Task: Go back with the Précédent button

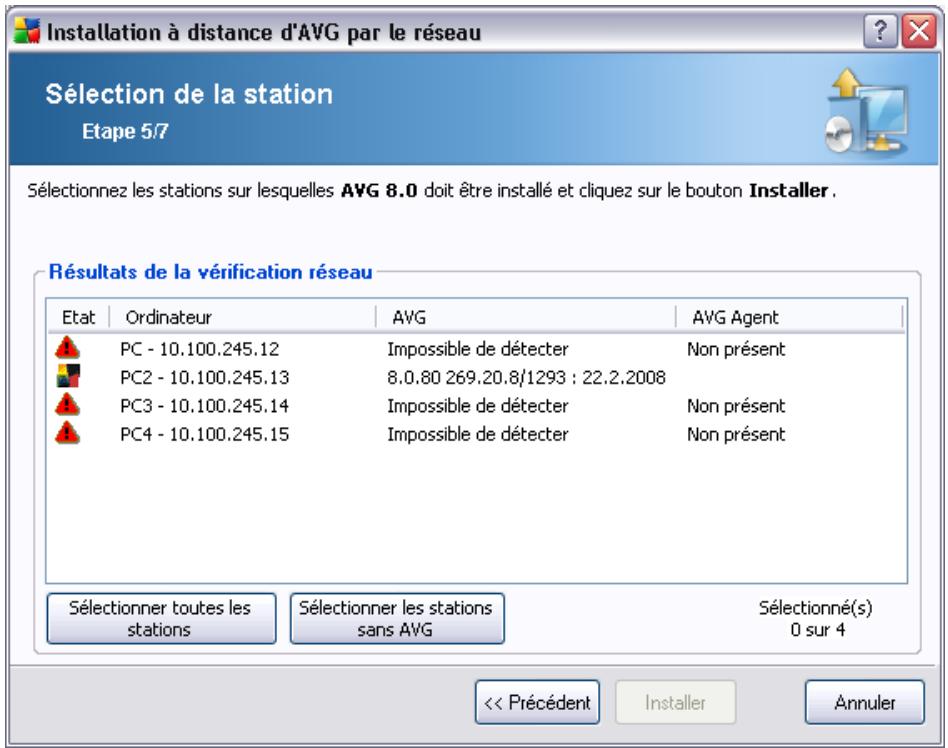Action: 537,702
